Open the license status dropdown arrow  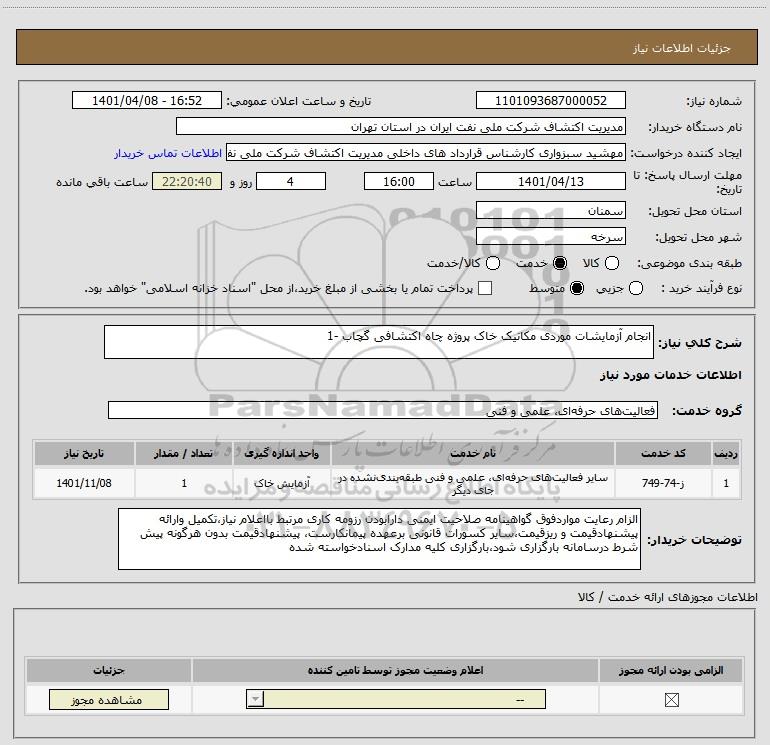click(255, 699)
